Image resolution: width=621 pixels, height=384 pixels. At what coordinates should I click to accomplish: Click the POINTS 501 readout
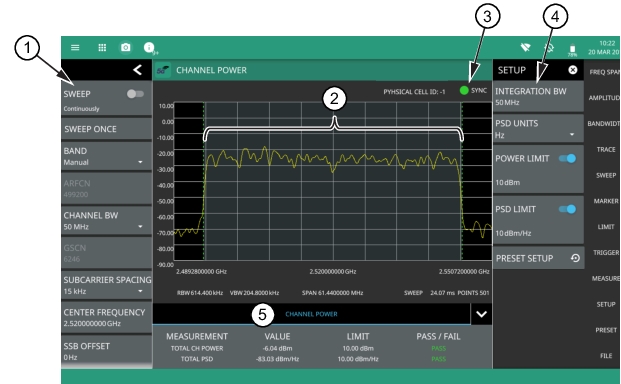click(473, 293)
